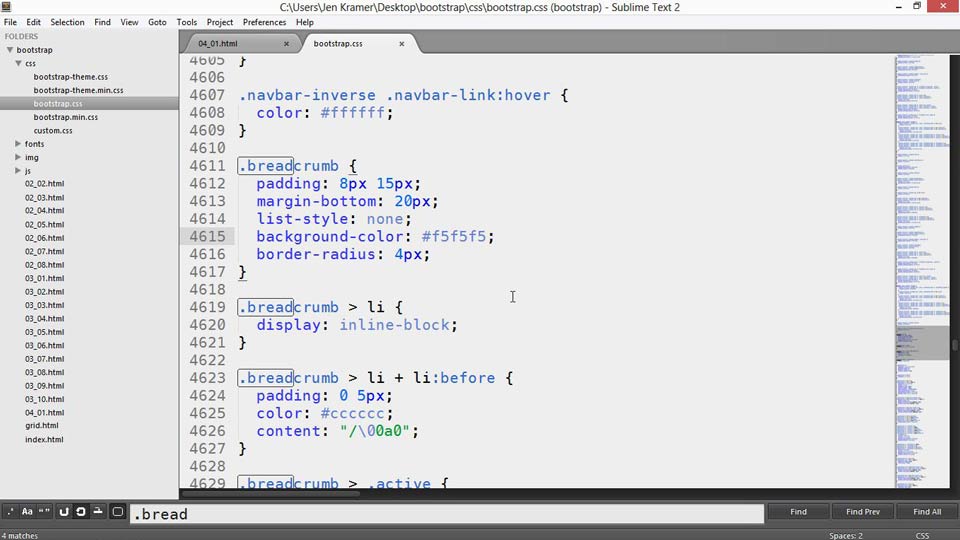Open 03_04.html in sidebar
This screenshot has height=540, width=960.
coord(44,319)
